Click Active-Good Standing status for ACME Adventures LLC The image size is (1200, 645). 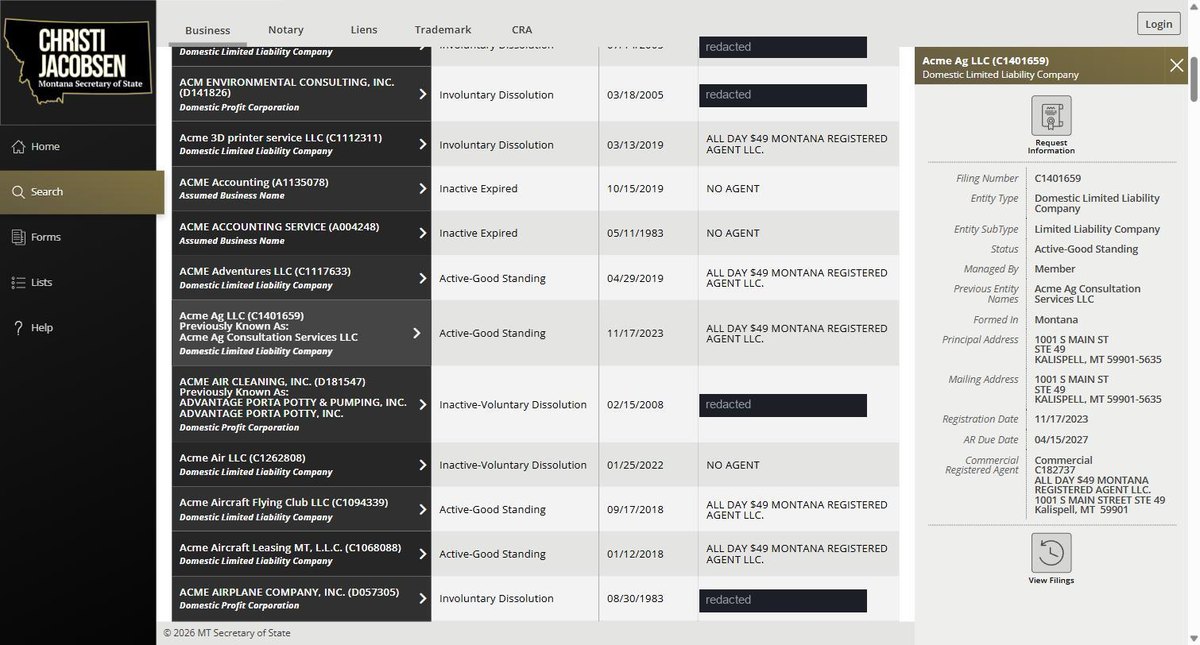click(x=492, y=279)
